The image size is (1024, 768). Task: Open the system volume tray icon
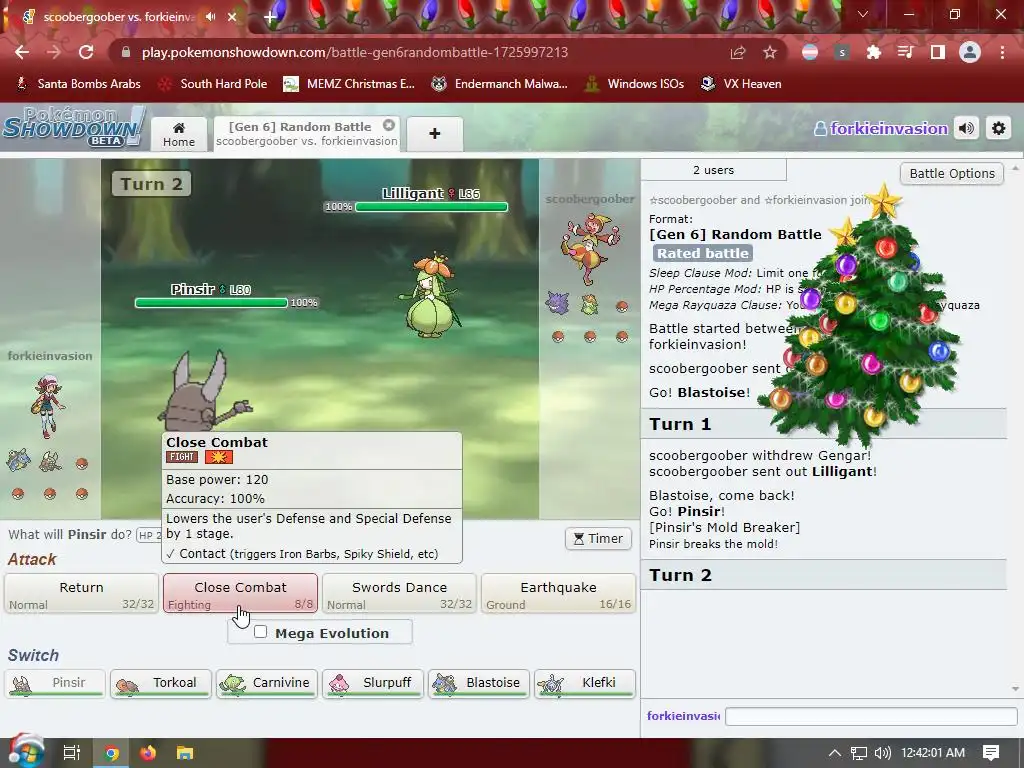coord(882,753)
